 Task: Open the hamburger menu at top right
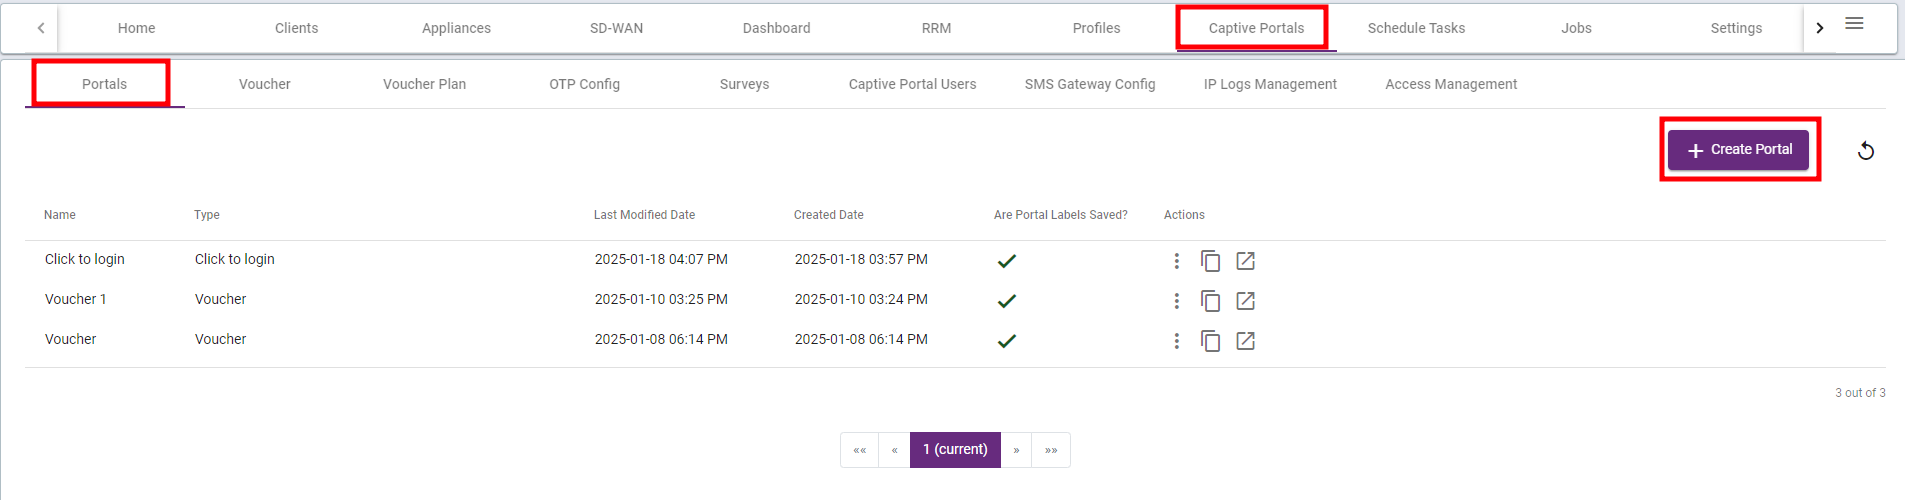point(1854,24)
